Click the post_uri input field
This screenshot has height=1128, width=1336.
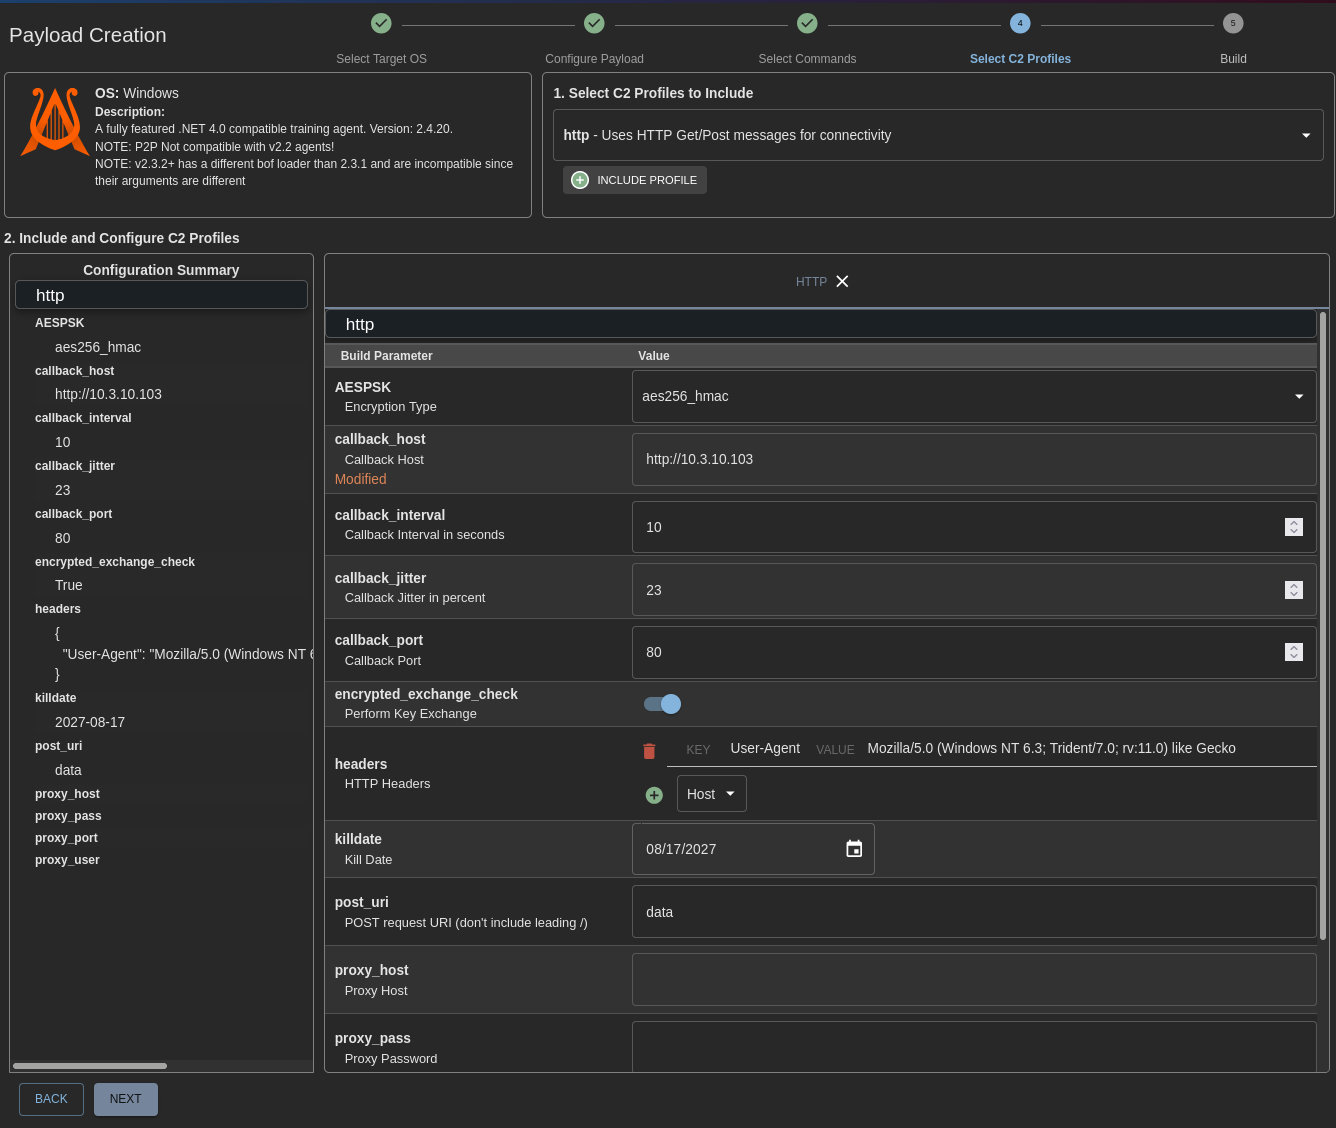click(x=974, y=912)
